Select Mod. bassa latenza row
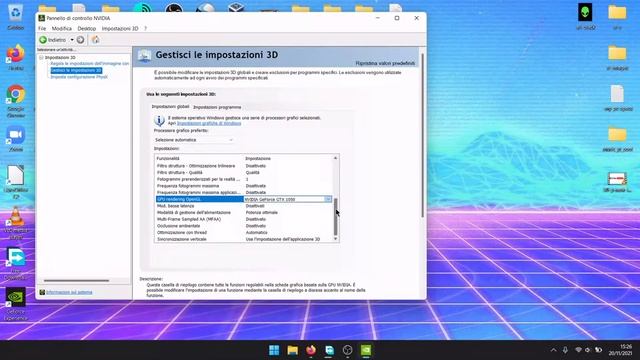Image resolution: width=640 pixels, height=360 pixels. (244, 206)
